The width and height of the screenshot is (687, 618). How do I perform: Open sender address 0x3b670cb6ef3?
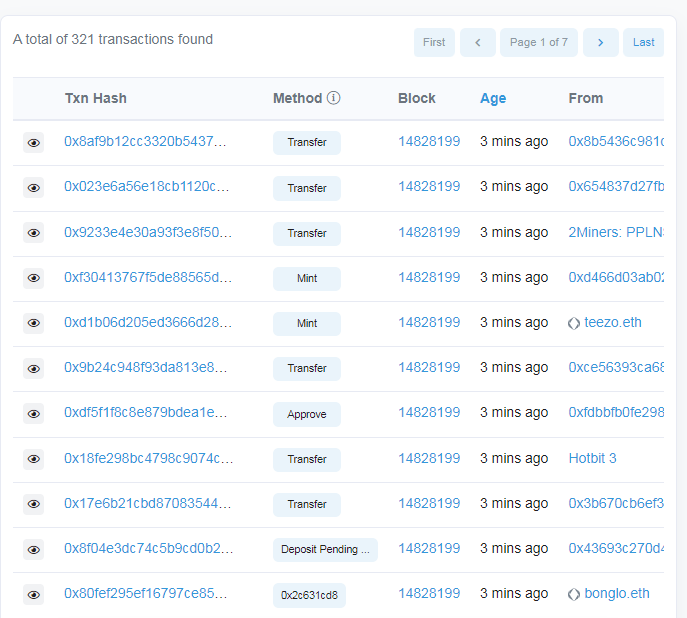coord(616,503)
